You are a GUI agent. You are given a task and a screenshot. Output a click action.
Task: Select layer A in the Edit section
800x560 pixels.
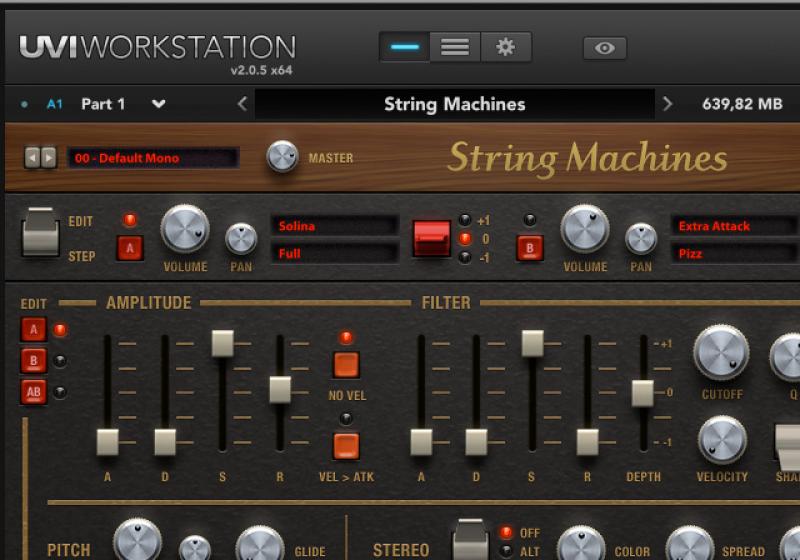click(x=33, y=329)
